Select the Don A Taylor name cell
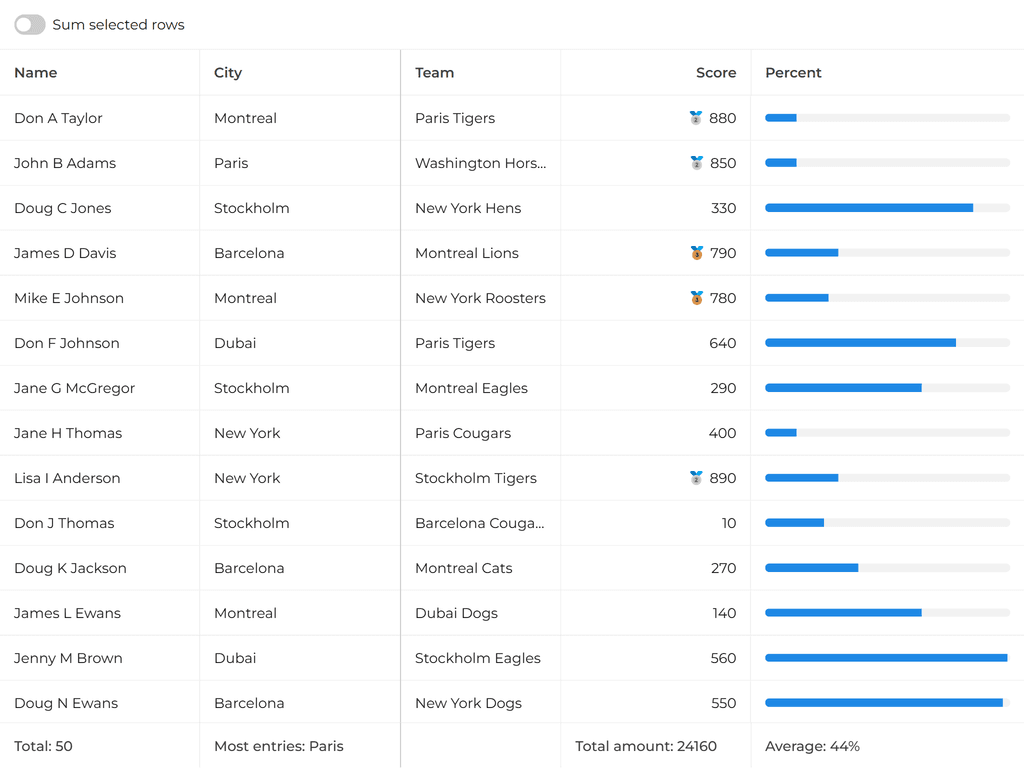This screenshot has height=768, width=1024. [58, 118]
